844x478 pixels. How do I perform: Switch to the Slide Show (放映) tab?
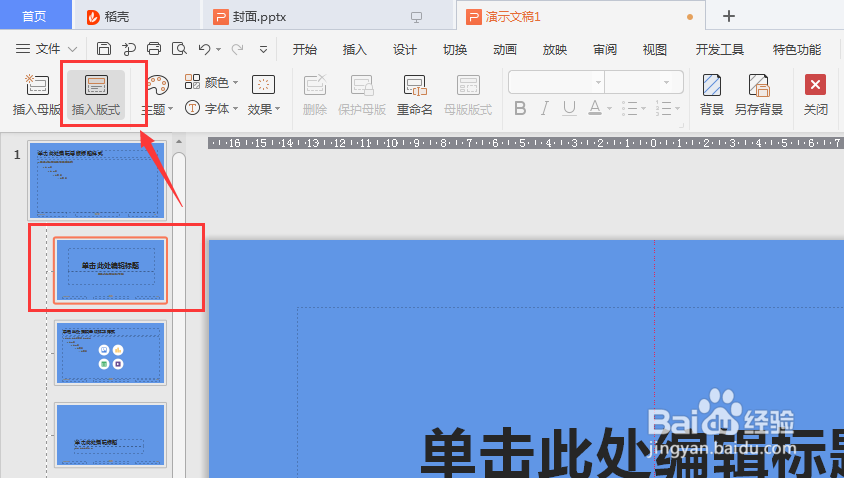tap(555, 50)
